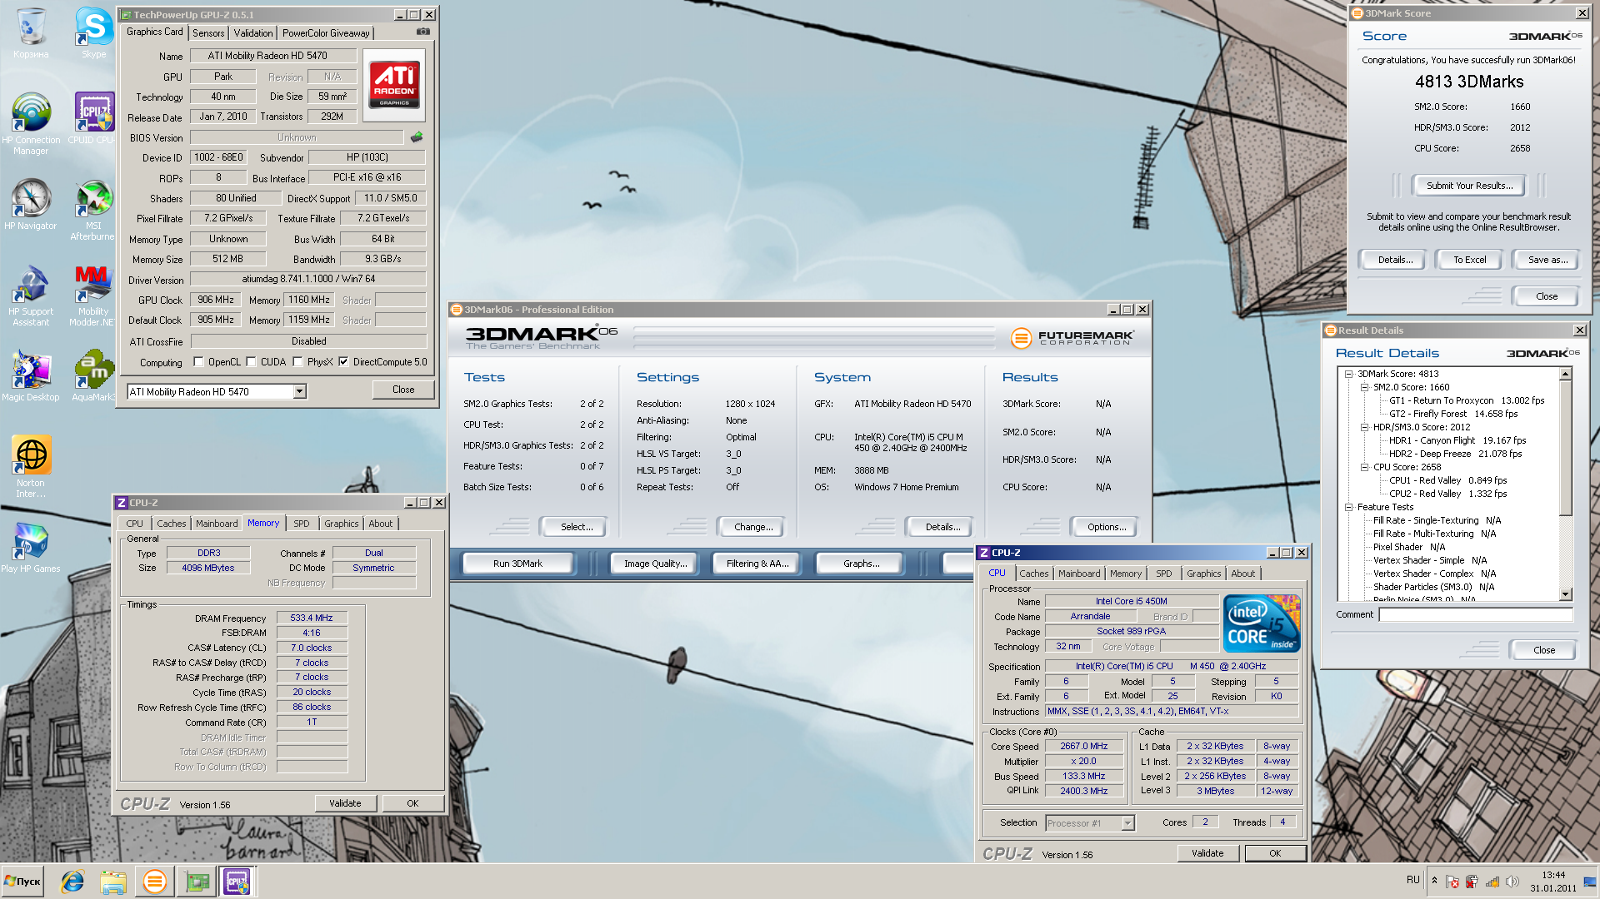The image size is (1600, 899).
Task: Switch to GPU-Z on the taskbar
Action: [x=197, y=881]
